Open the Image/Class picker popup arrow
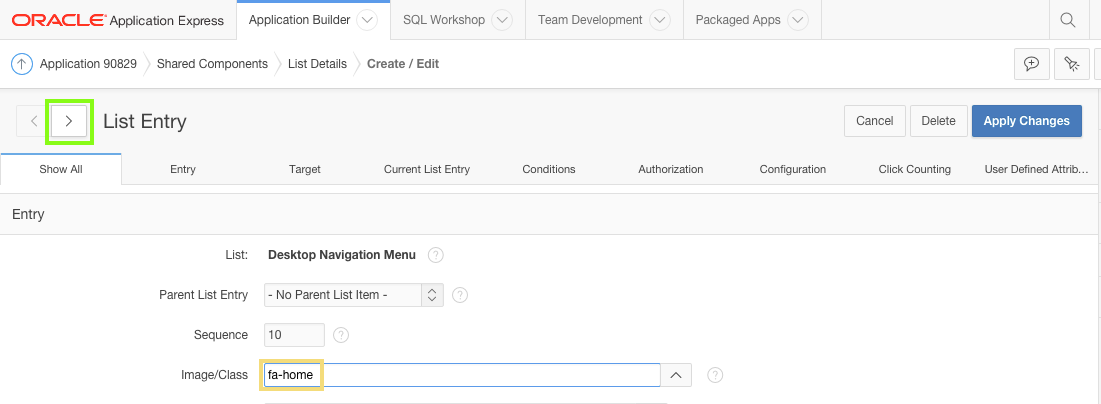The width and height of the screenshot is (1101, 404). (x=676, y=375)
